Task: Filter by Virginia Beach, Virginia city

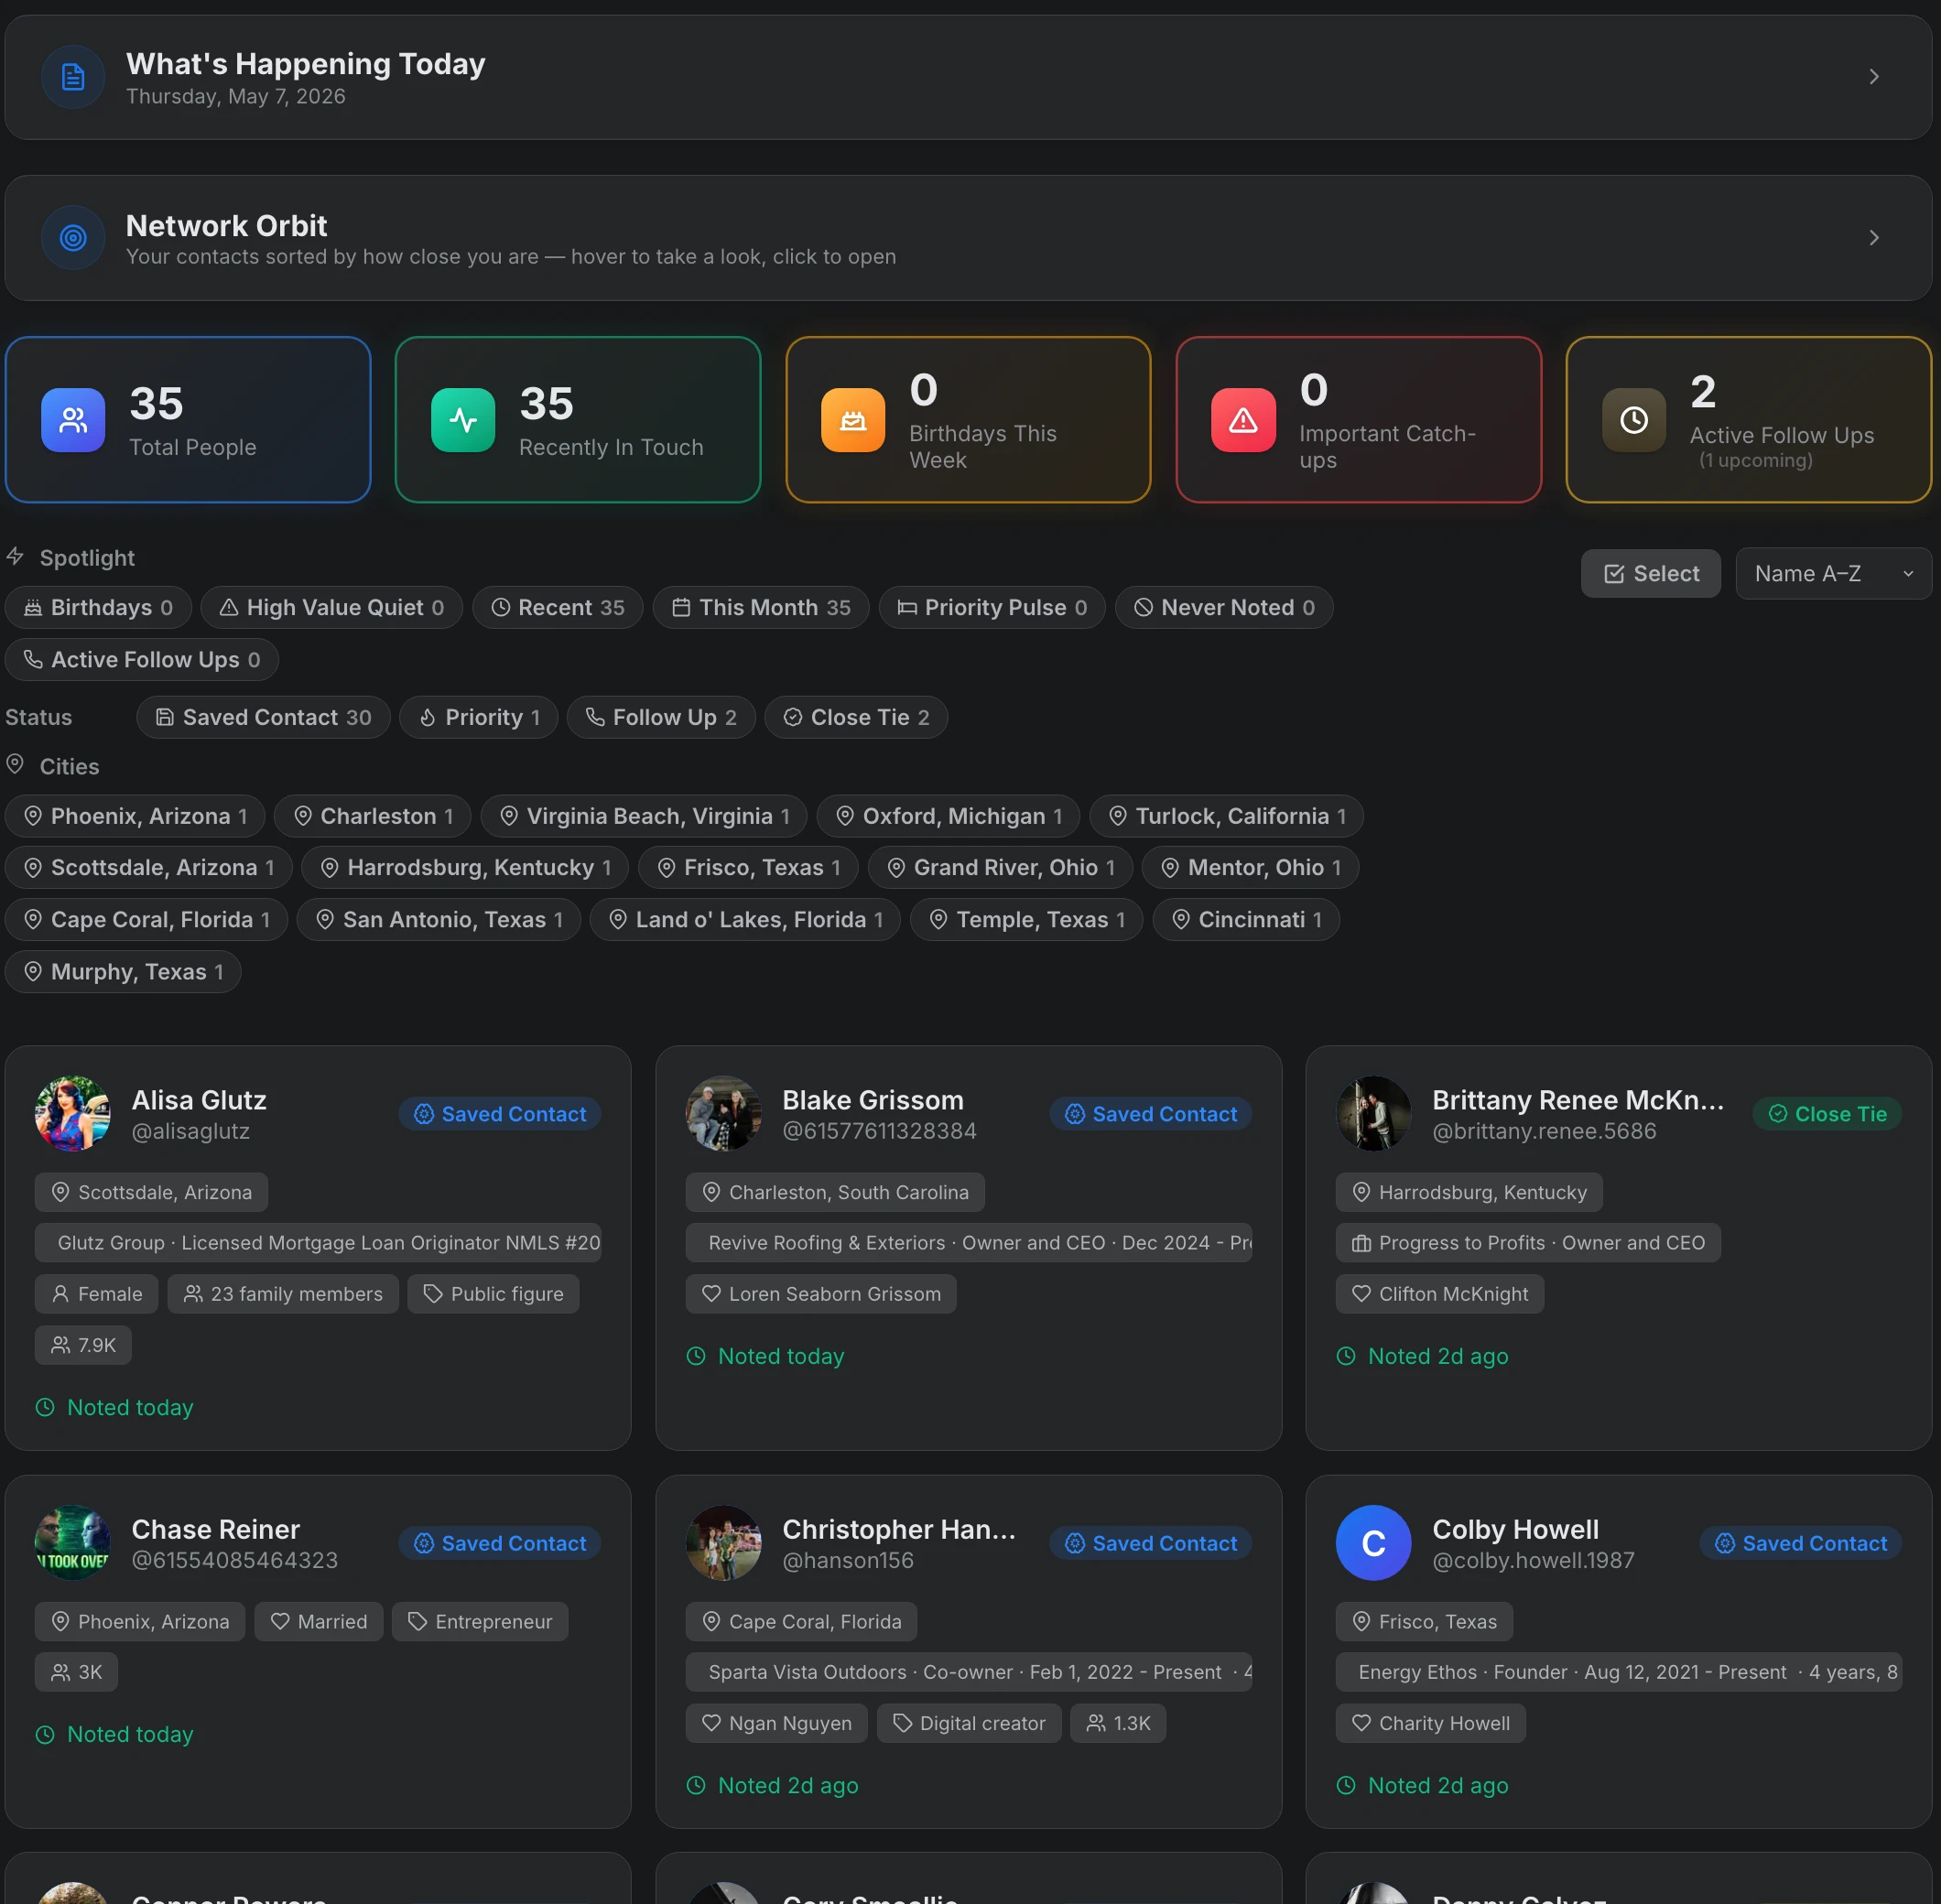Action: tap(645, 816)
